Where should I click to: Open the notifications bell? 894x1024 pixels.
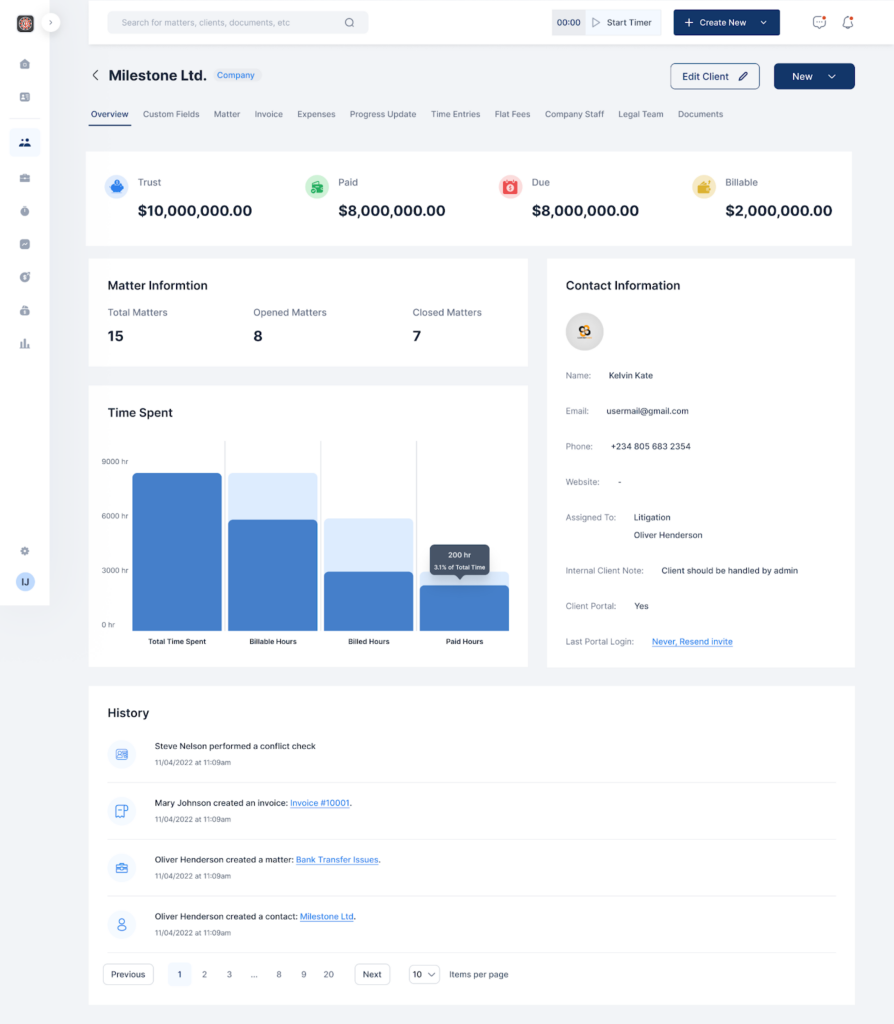point(848,22)
